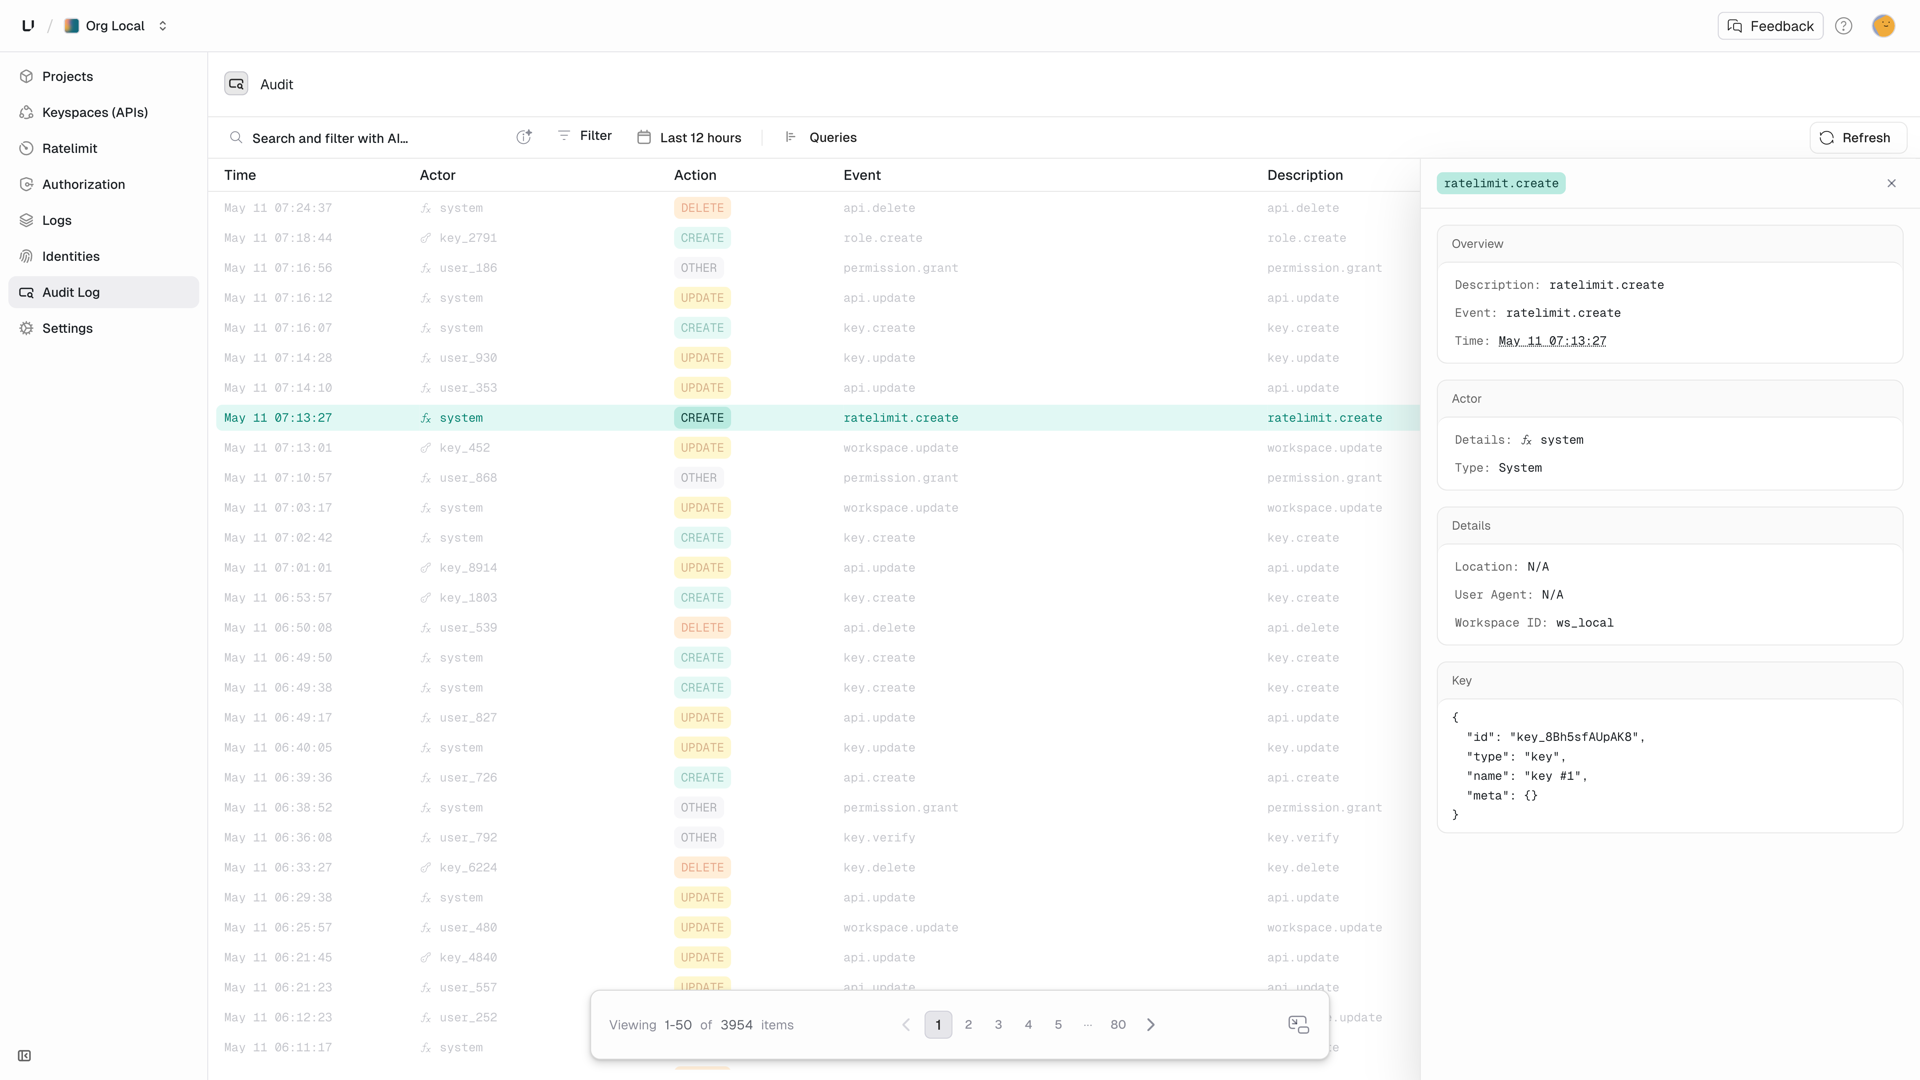The height and width of the screenshot is (1080, 1920).
Task: Open the help question mark icon
Action: pos(1843,26)
